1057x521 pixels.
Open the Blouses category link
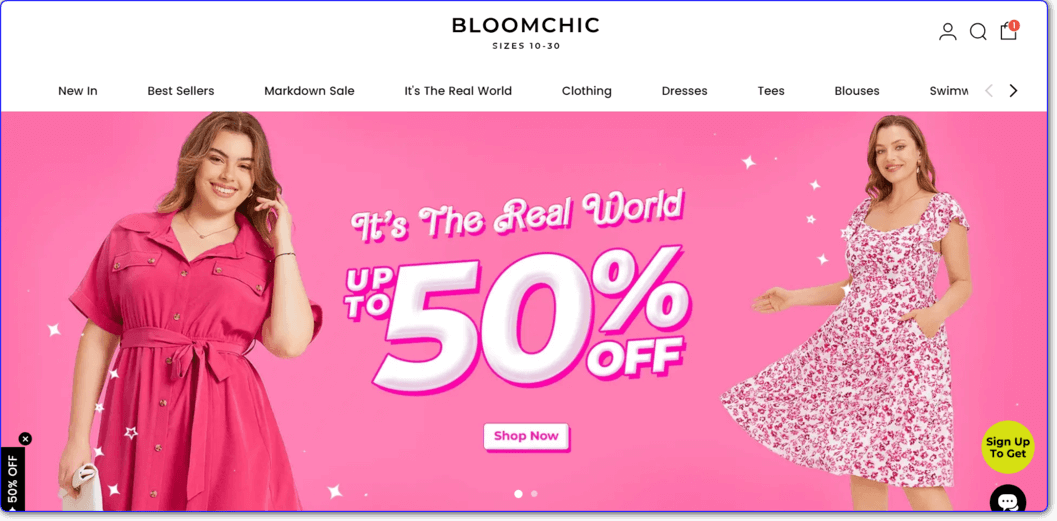point(857,91)
